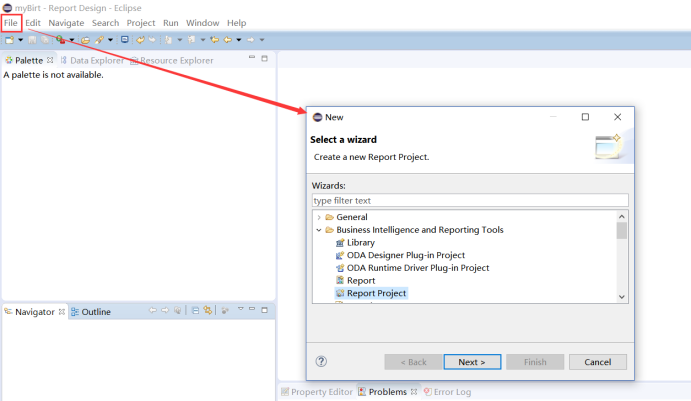
Task: Click the Forward navigation arrow icon
Action: [251, 40]
